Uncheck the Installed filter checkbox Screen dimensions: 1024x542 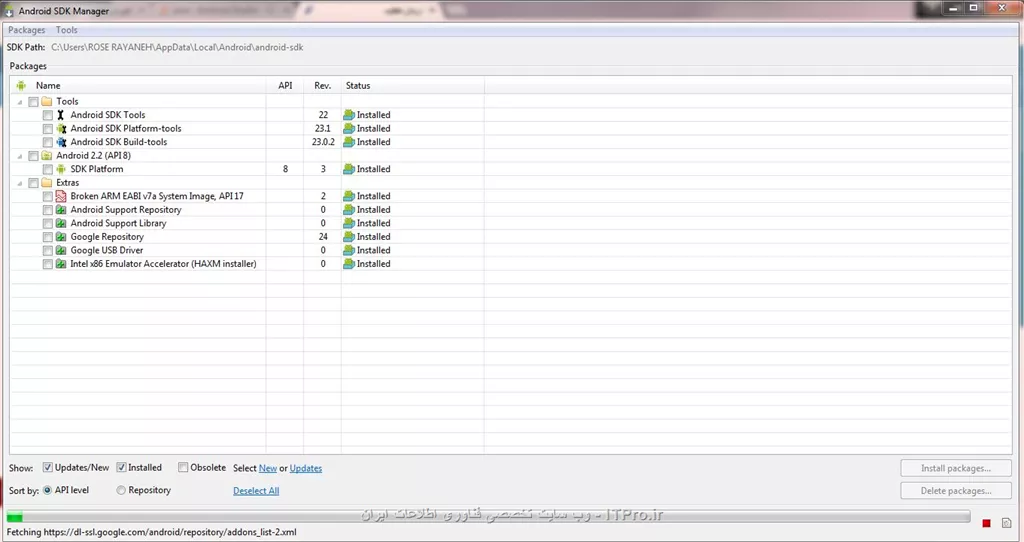pos(121,468)
